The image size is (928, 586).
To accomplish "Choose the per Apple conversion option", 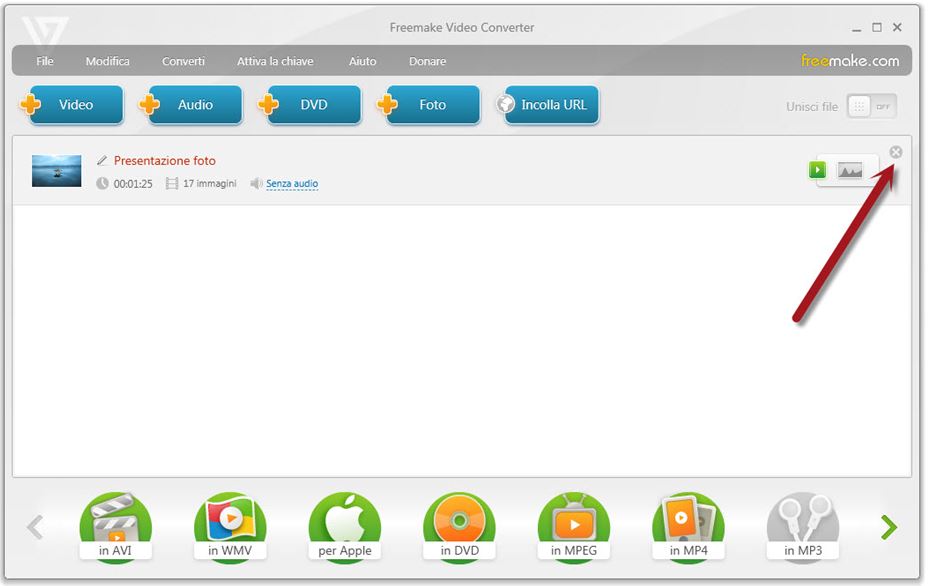I will point(344,527).
